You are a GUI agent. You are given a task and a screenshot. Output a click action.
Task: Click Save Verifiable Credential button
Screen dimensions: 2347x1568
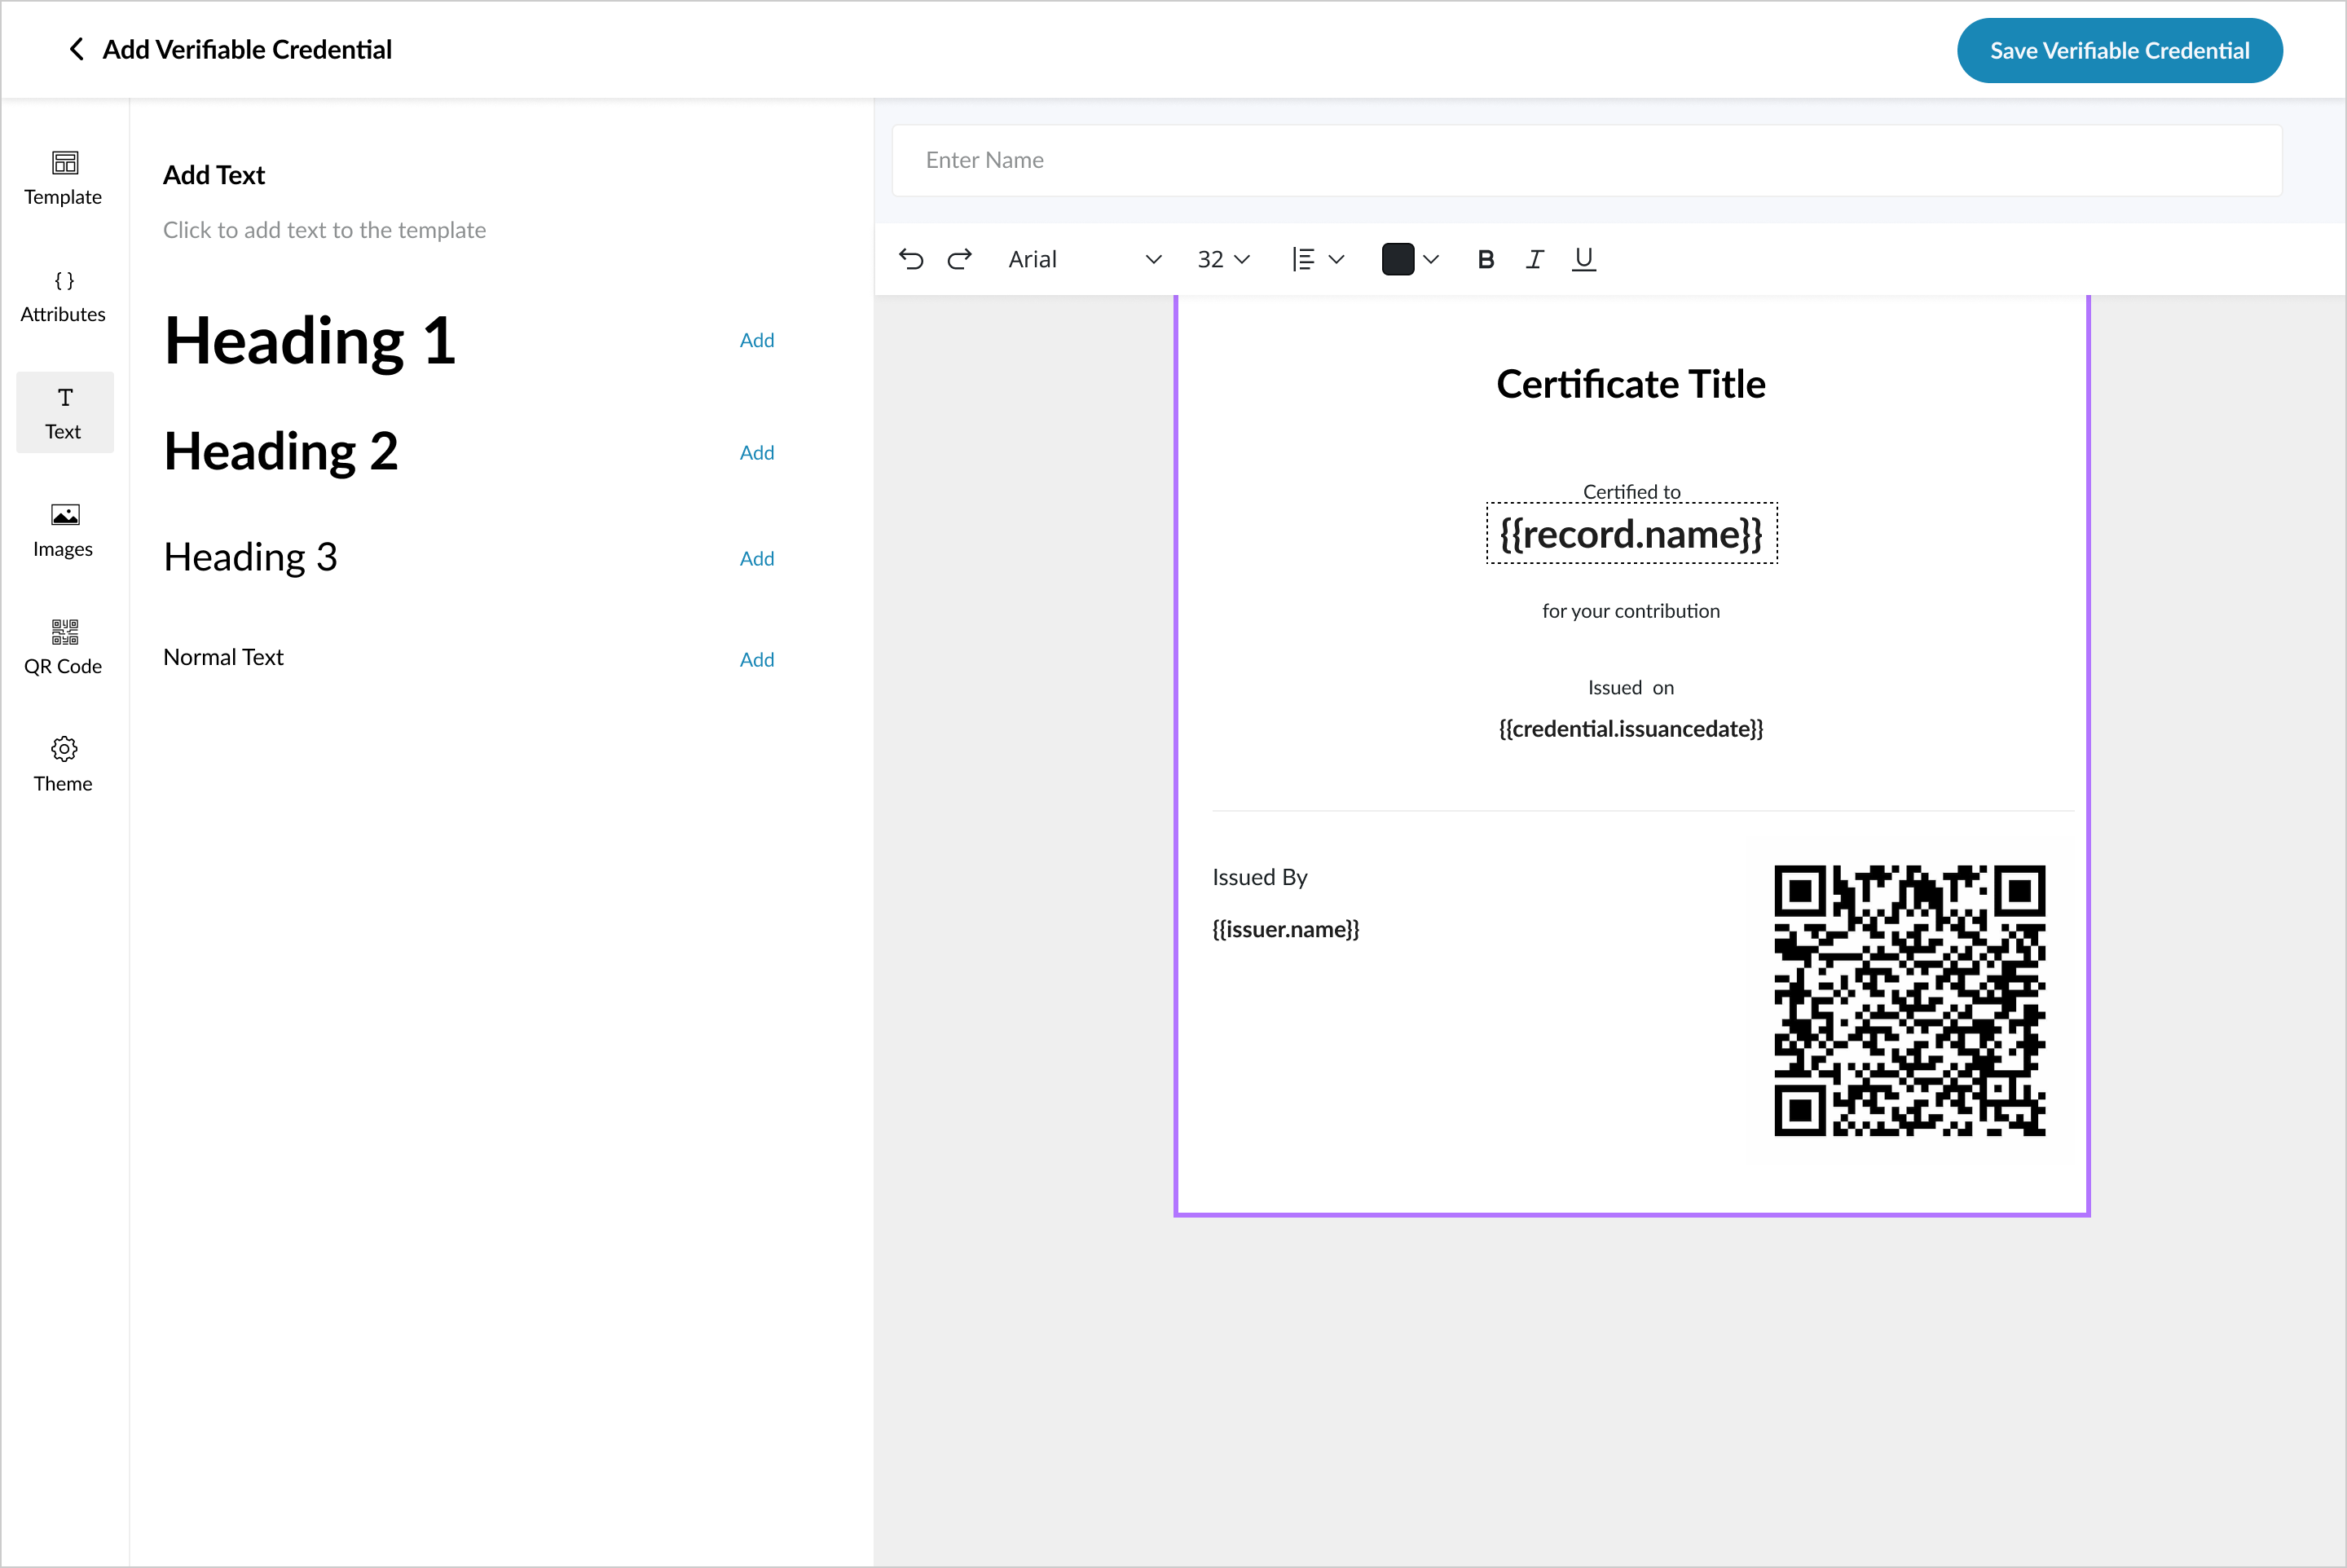tap(2119, 50)
